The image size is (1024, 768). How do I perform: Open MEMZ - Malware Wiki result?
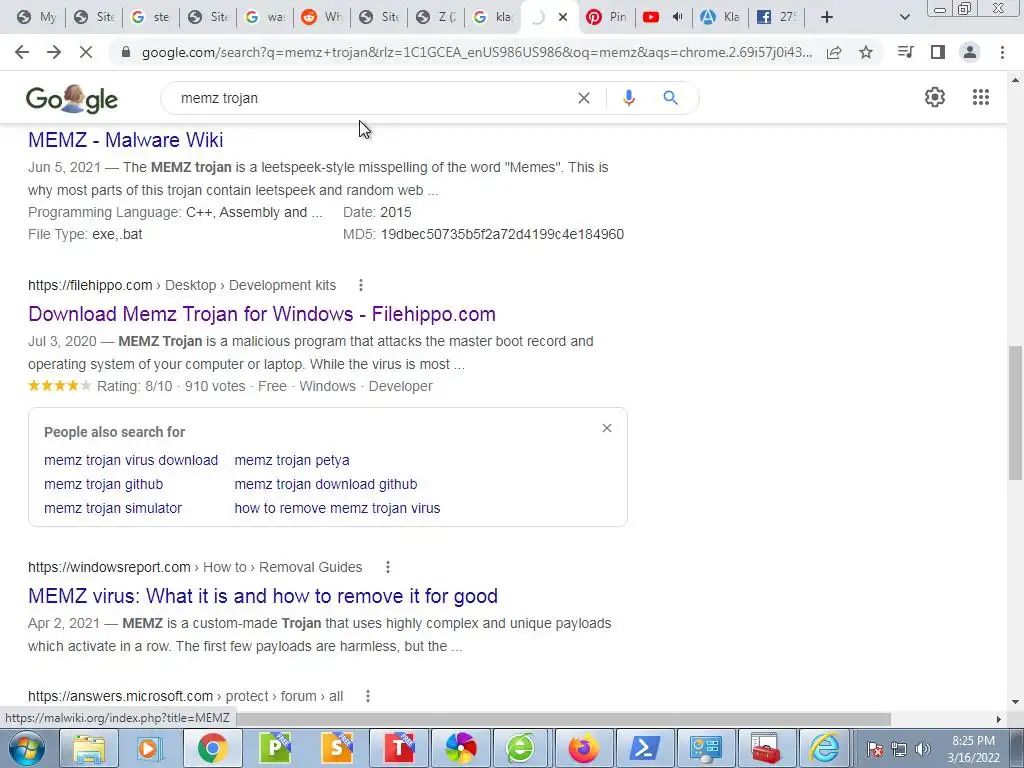coord(125,140)
